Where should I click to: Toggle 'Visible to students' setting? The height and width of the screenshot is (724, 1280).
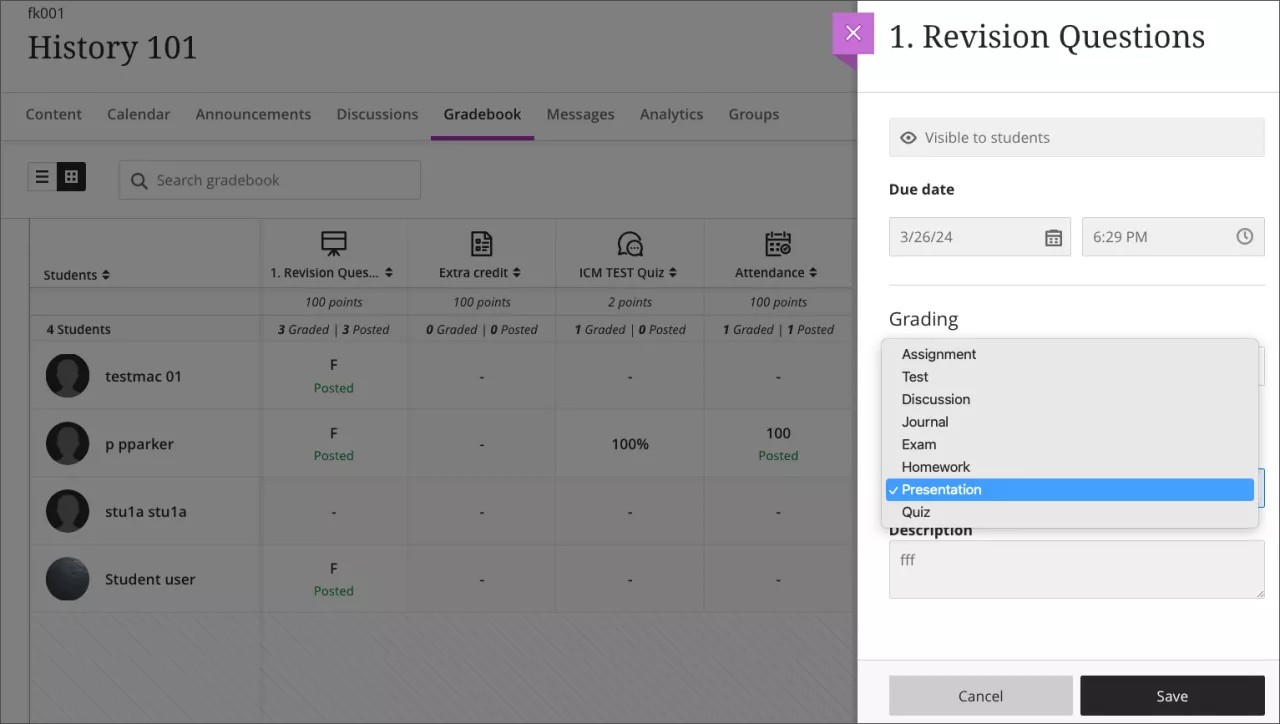pos(1076,137)
